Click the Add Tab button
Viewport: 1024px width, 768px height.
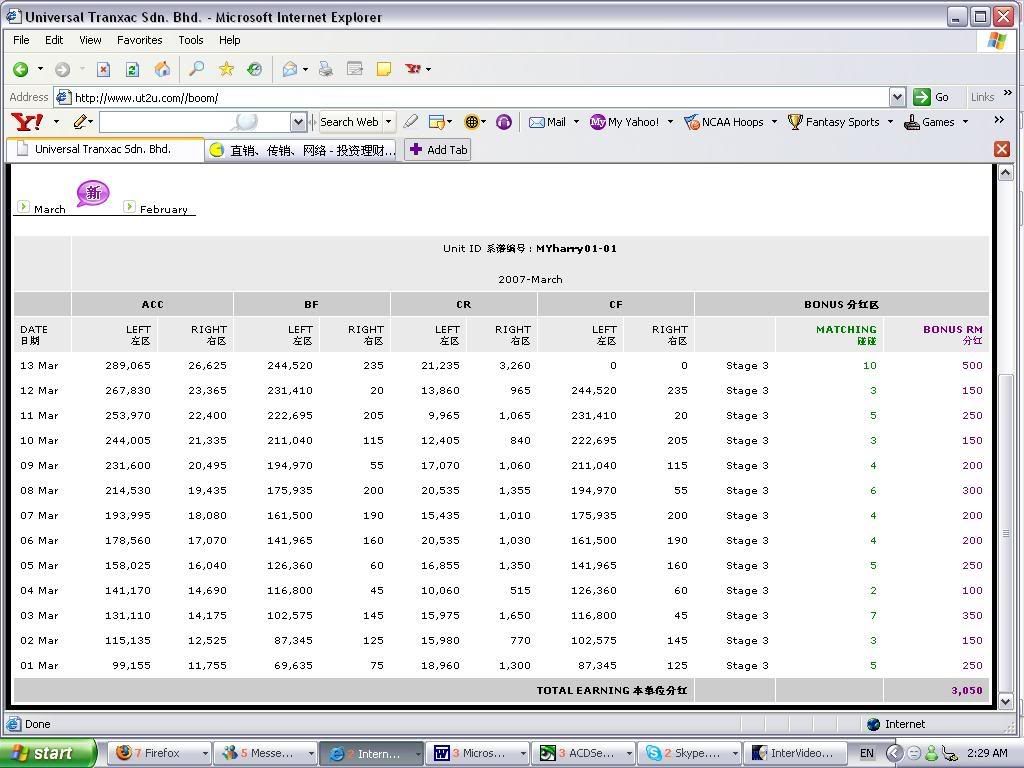pyautogui.click(x=437, y=150)
